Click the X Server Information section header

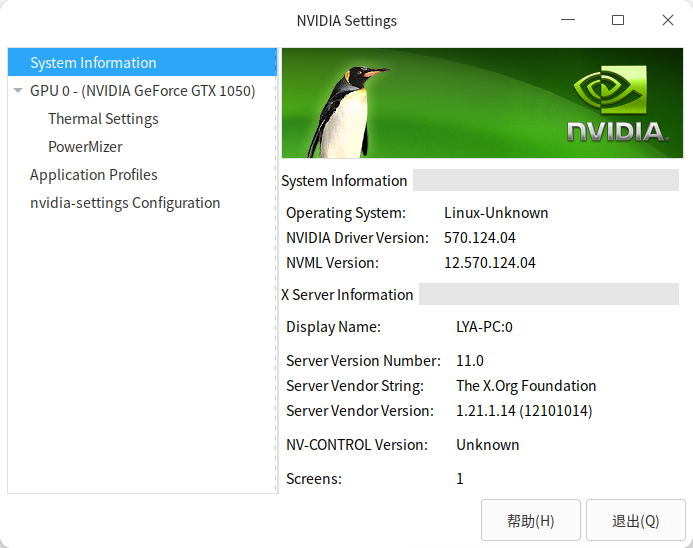pyautogui.click(x=347, y=295)
